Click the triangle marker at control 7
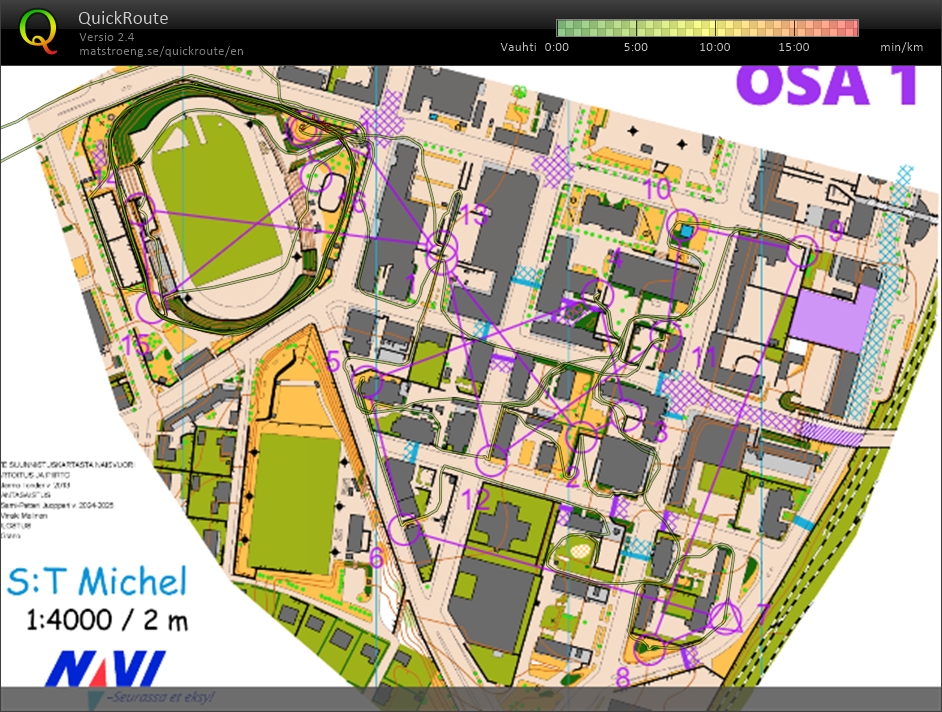The height and width of the screenshot is (712, 942). 727,620
